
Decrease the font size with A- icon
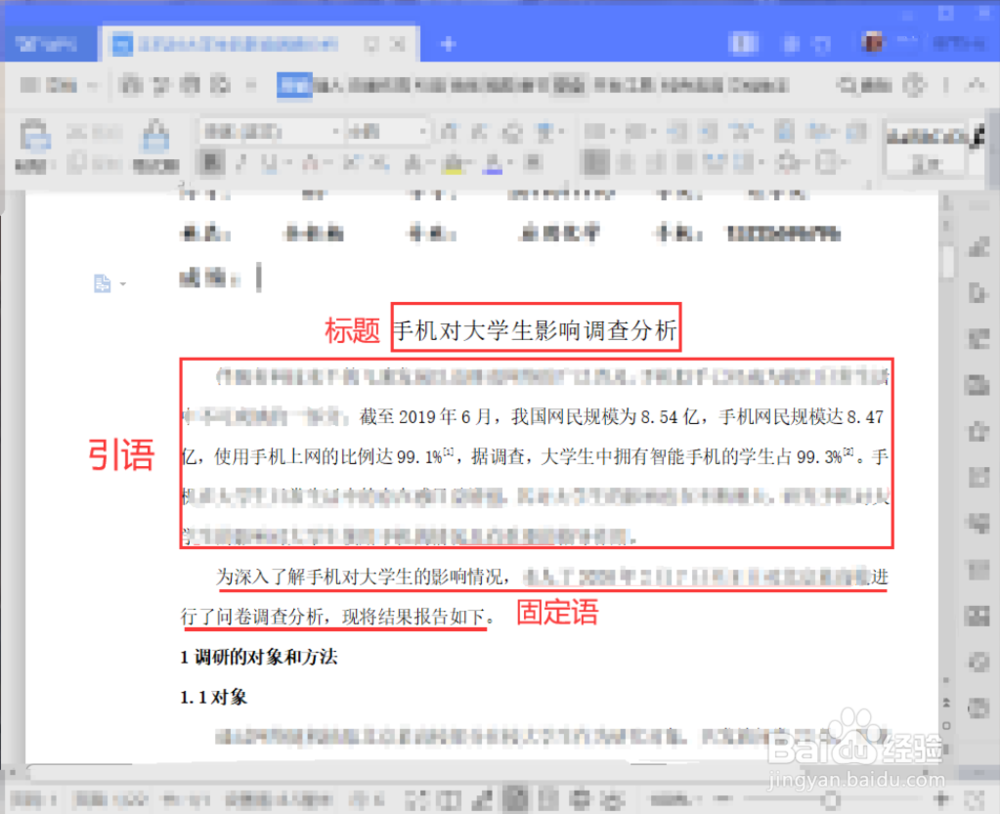tap(479, 132)
